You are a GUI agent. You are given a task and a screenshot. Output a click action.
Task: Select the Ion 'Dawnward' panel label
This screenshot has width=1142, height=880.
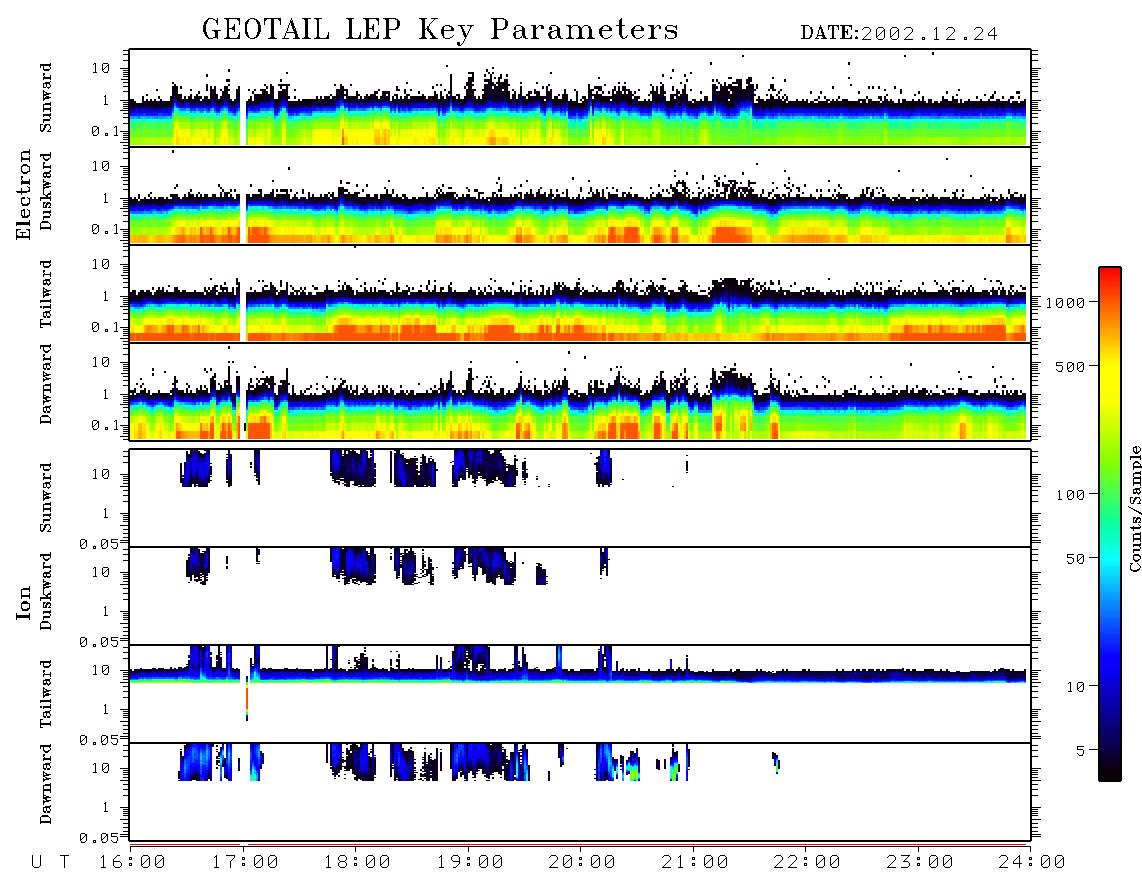[x=46, y=784]
